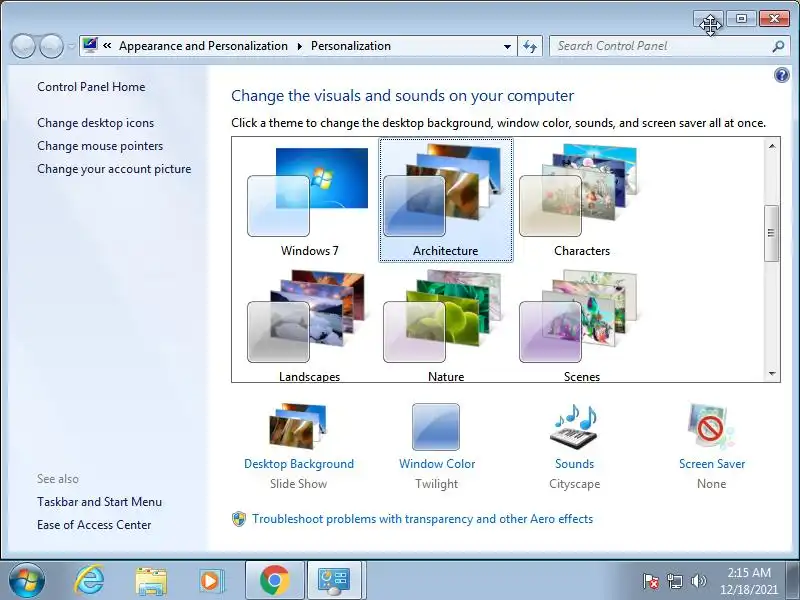Click the search magnifier icon
Viewport: 800px width, 600px height.
778,46
